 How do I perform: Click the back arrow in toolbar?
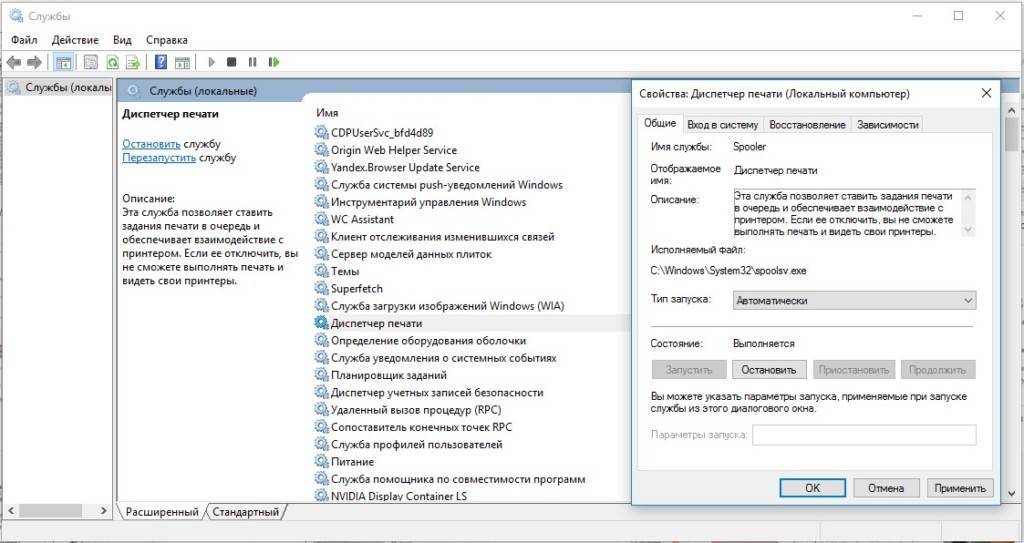pyautogui.click(x=14, y=62)
